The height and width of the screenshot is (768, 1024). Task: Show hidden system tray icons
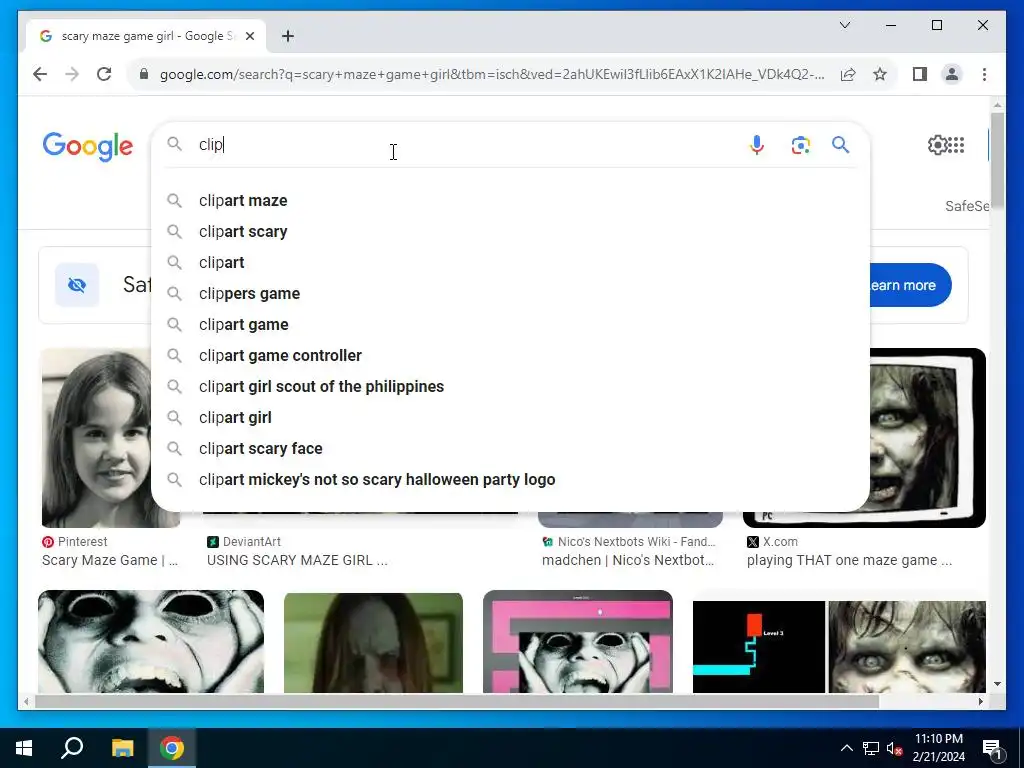[846, 748]
